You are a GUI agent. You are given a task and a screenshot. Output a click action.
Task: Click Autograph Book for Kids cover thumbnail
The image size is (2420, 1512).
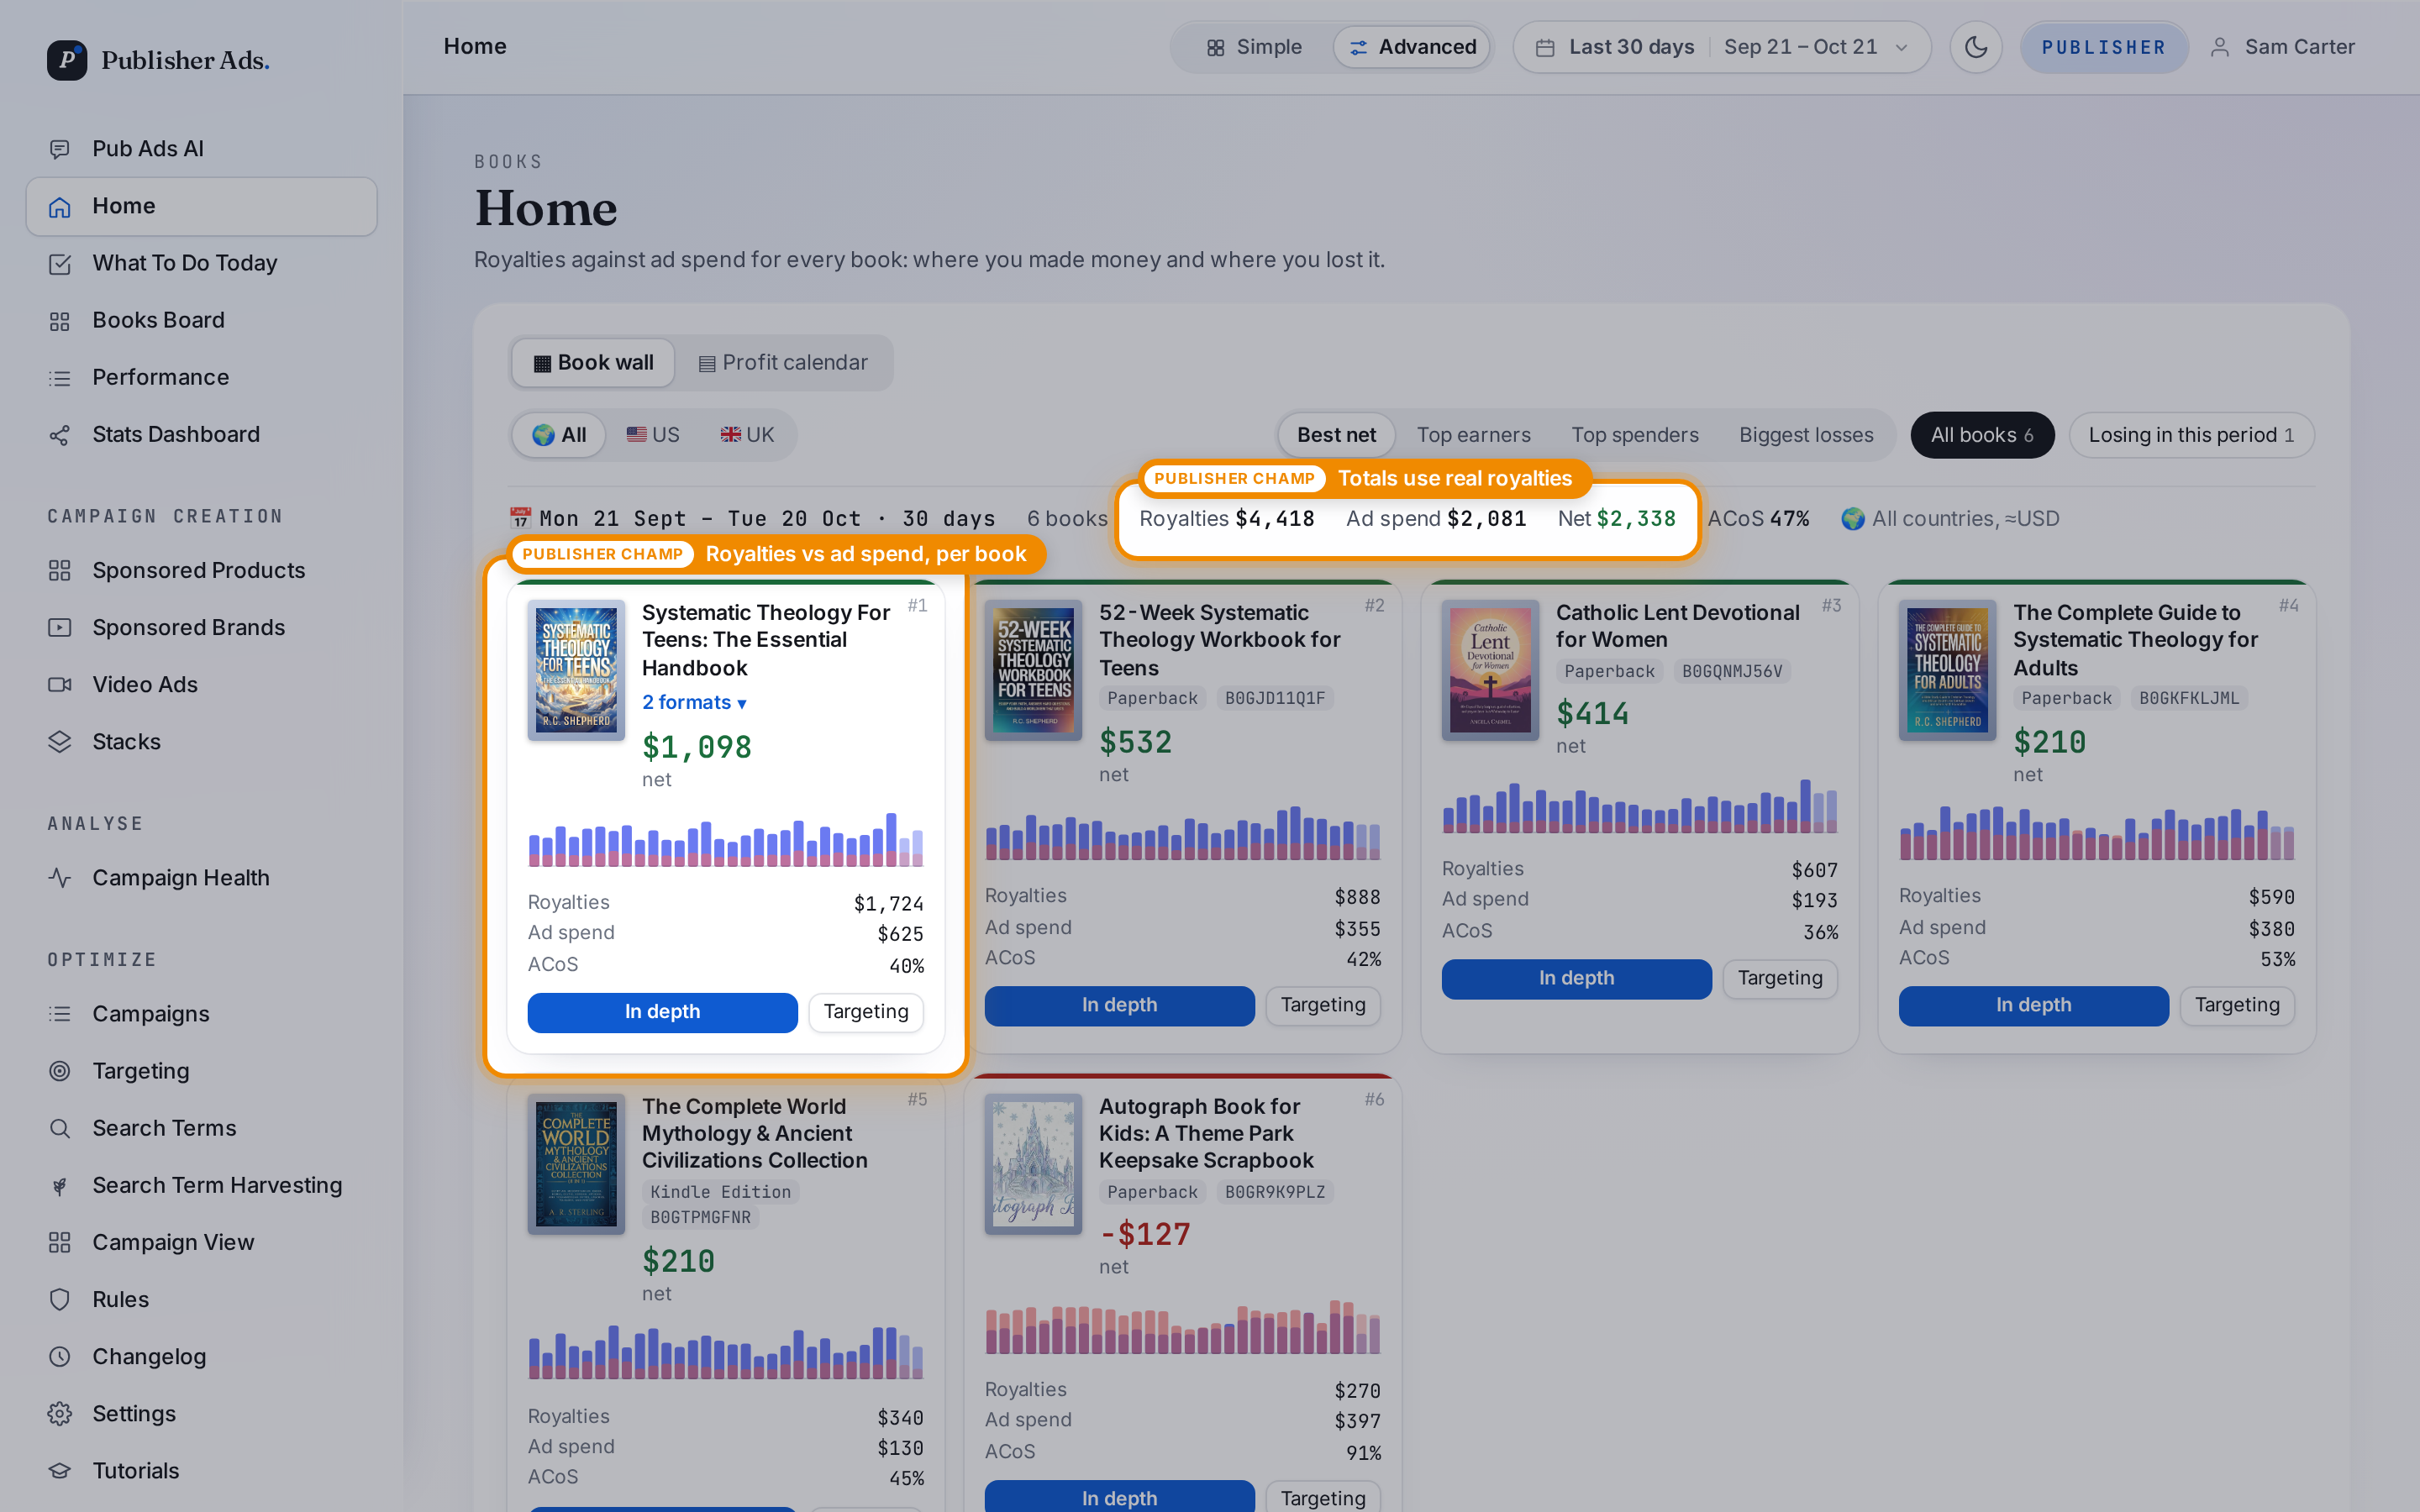[x=1033, y=1164]
